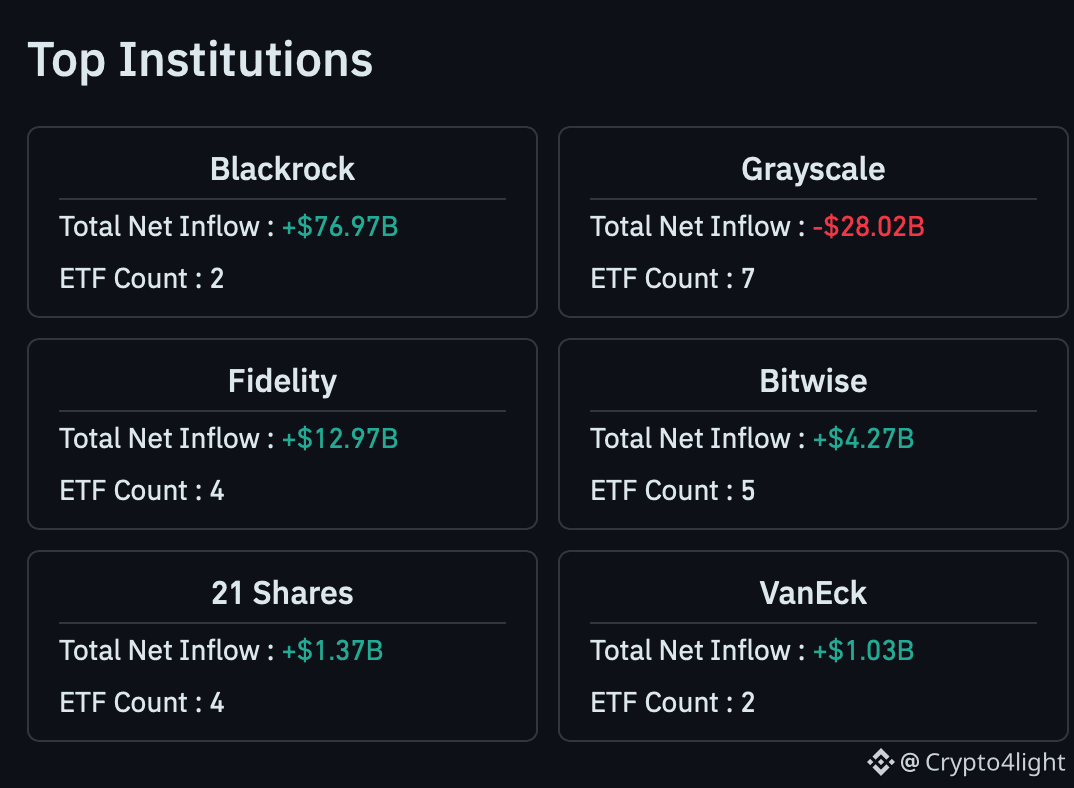Click Blackrock's ETF Count : 2 line
Screen dimensions: 1074x788
pos(142,279)
